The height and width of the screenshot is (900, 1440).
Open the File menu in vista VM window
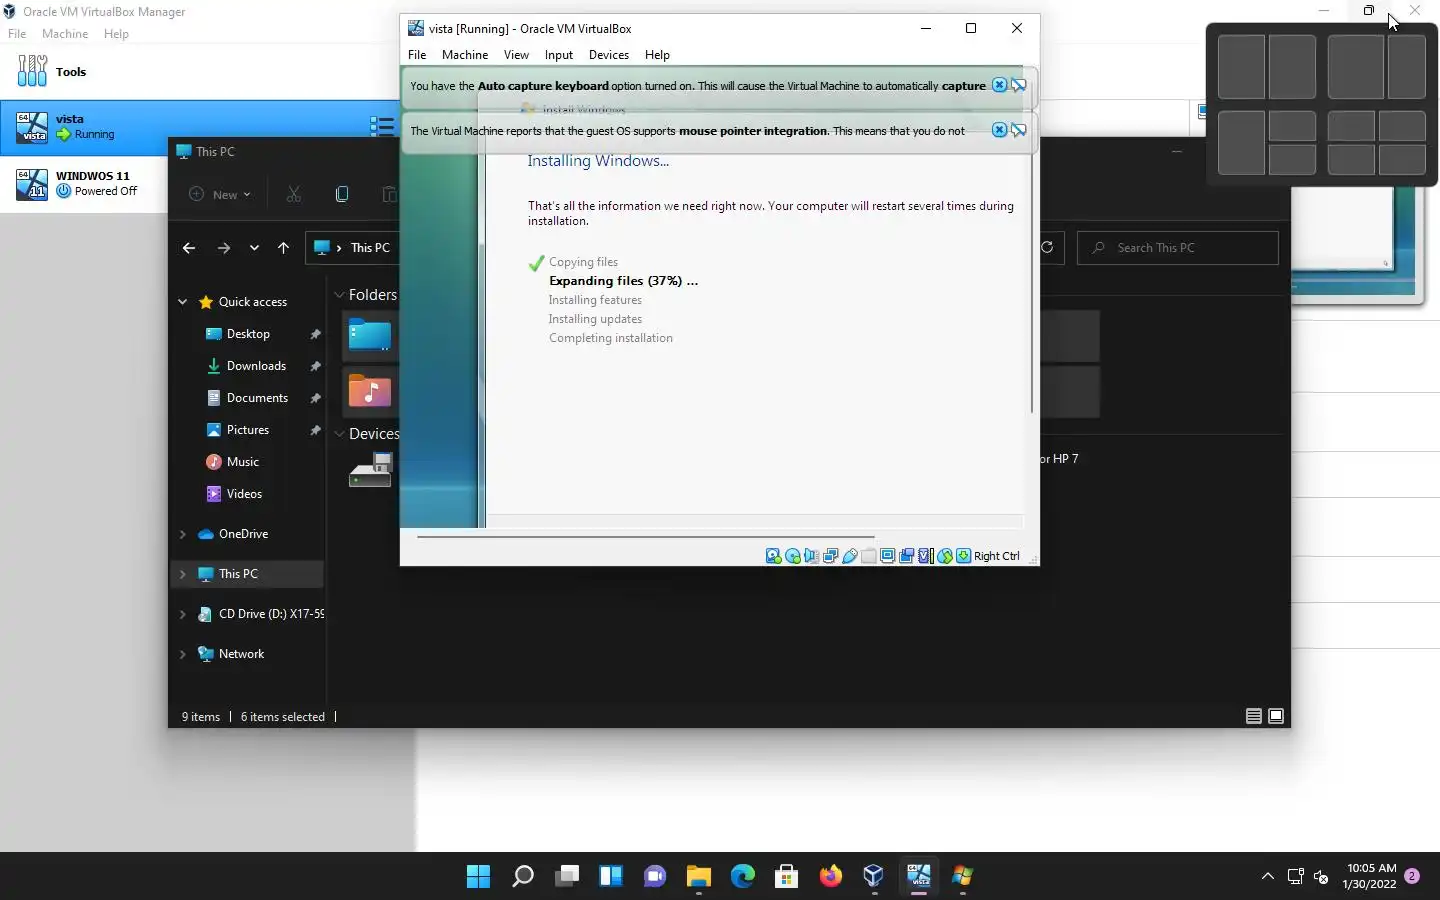point(417,55)
